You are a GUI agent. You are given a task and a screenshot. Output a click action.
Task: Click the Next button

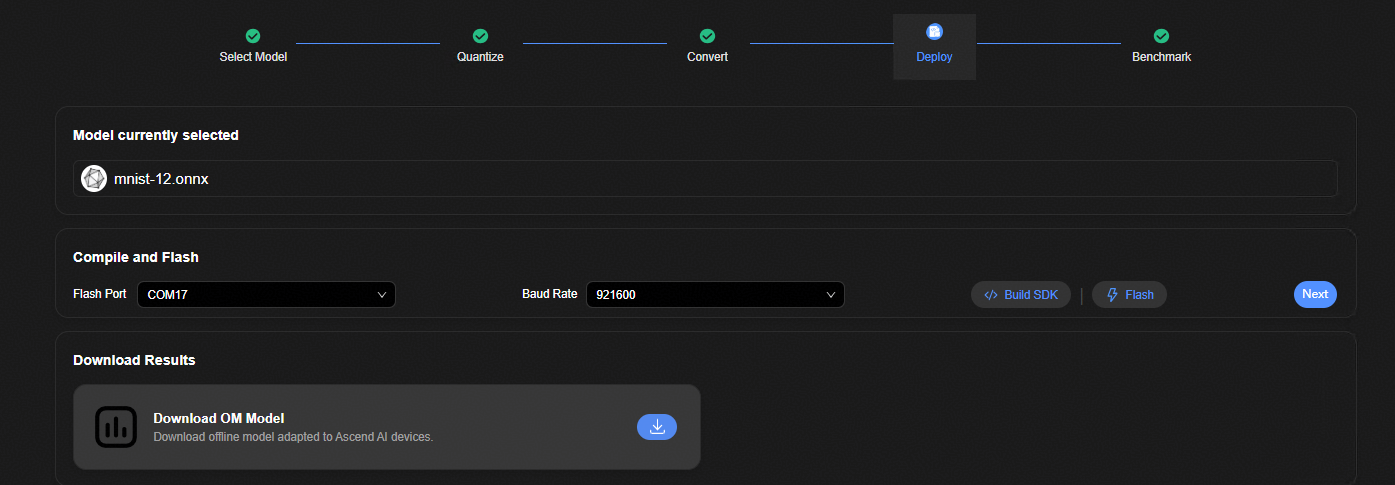pos(1315,294)
